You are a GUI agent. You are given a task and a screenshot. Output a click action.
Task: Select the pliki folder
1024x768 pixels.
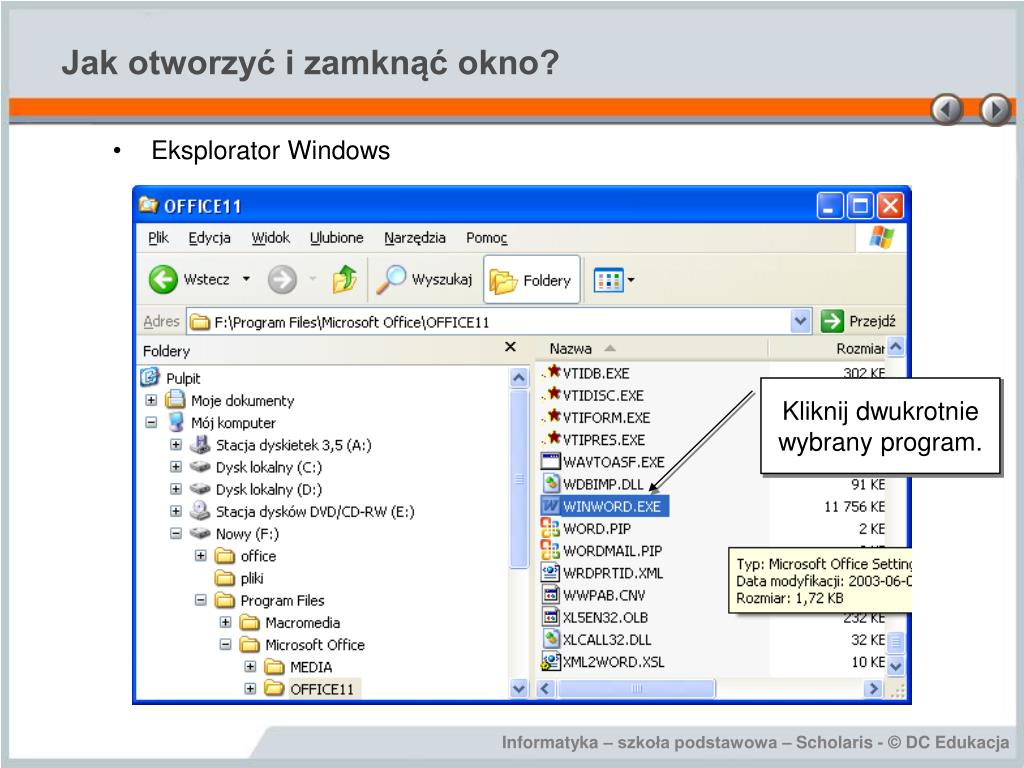click(x=239, y=579)
